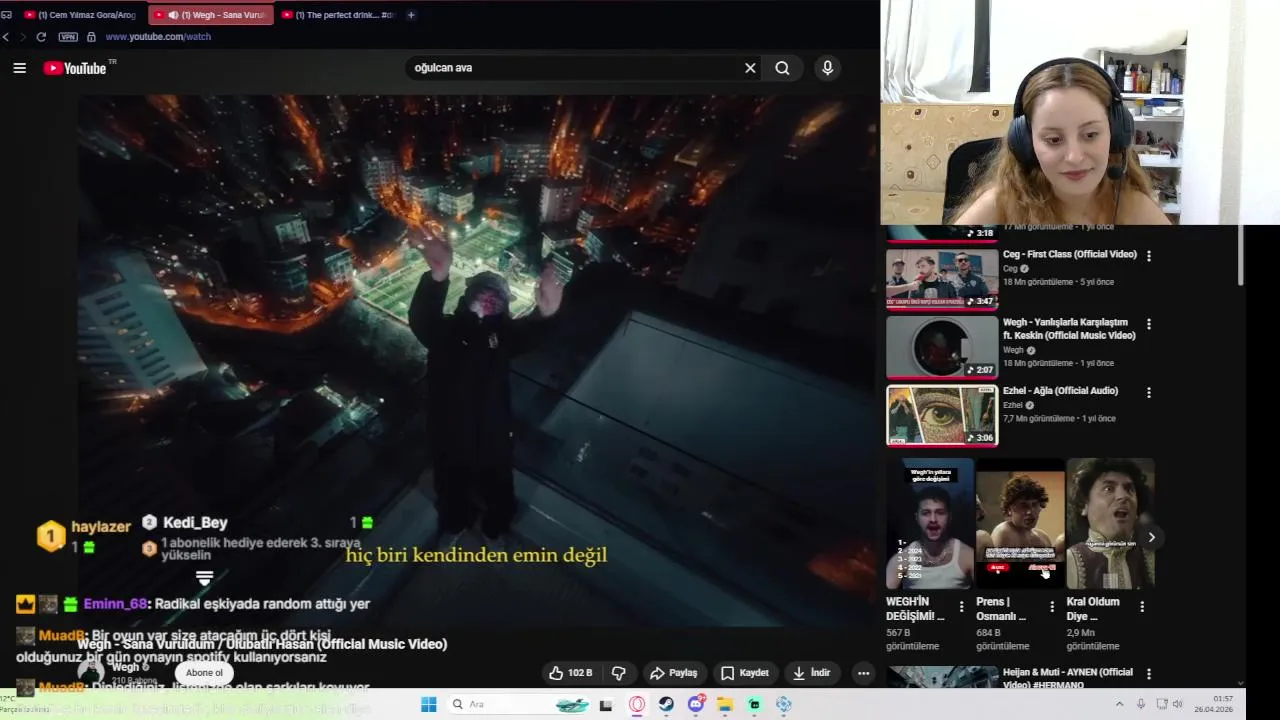Open the system tray volume icon
The width and height of the screenshot is (1280, 720).
[x=1177, y=704]
